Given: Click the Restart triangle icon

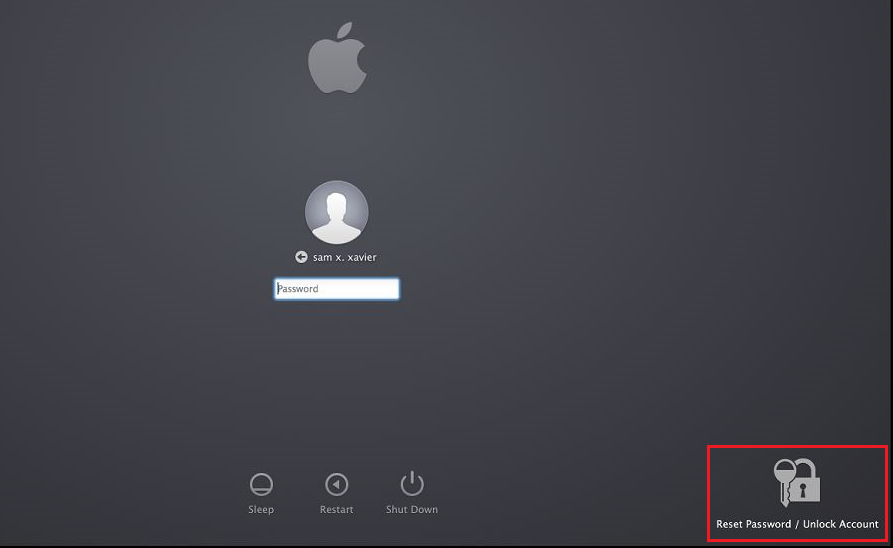Looking at the screenshot, I should [x=337, y=485].
